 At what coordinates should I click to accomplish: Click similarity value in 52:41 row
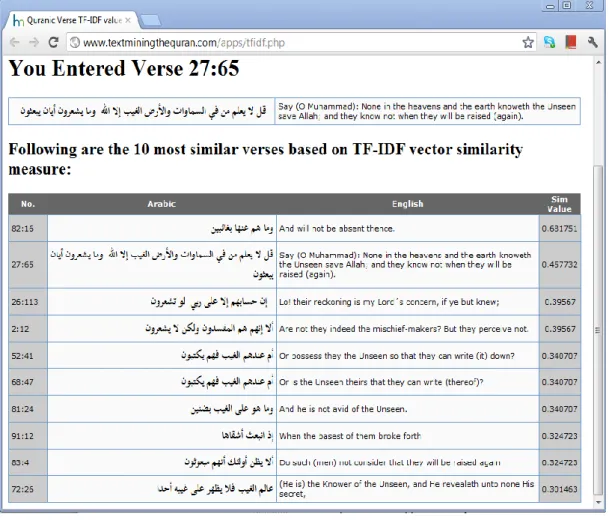[562, 357]
